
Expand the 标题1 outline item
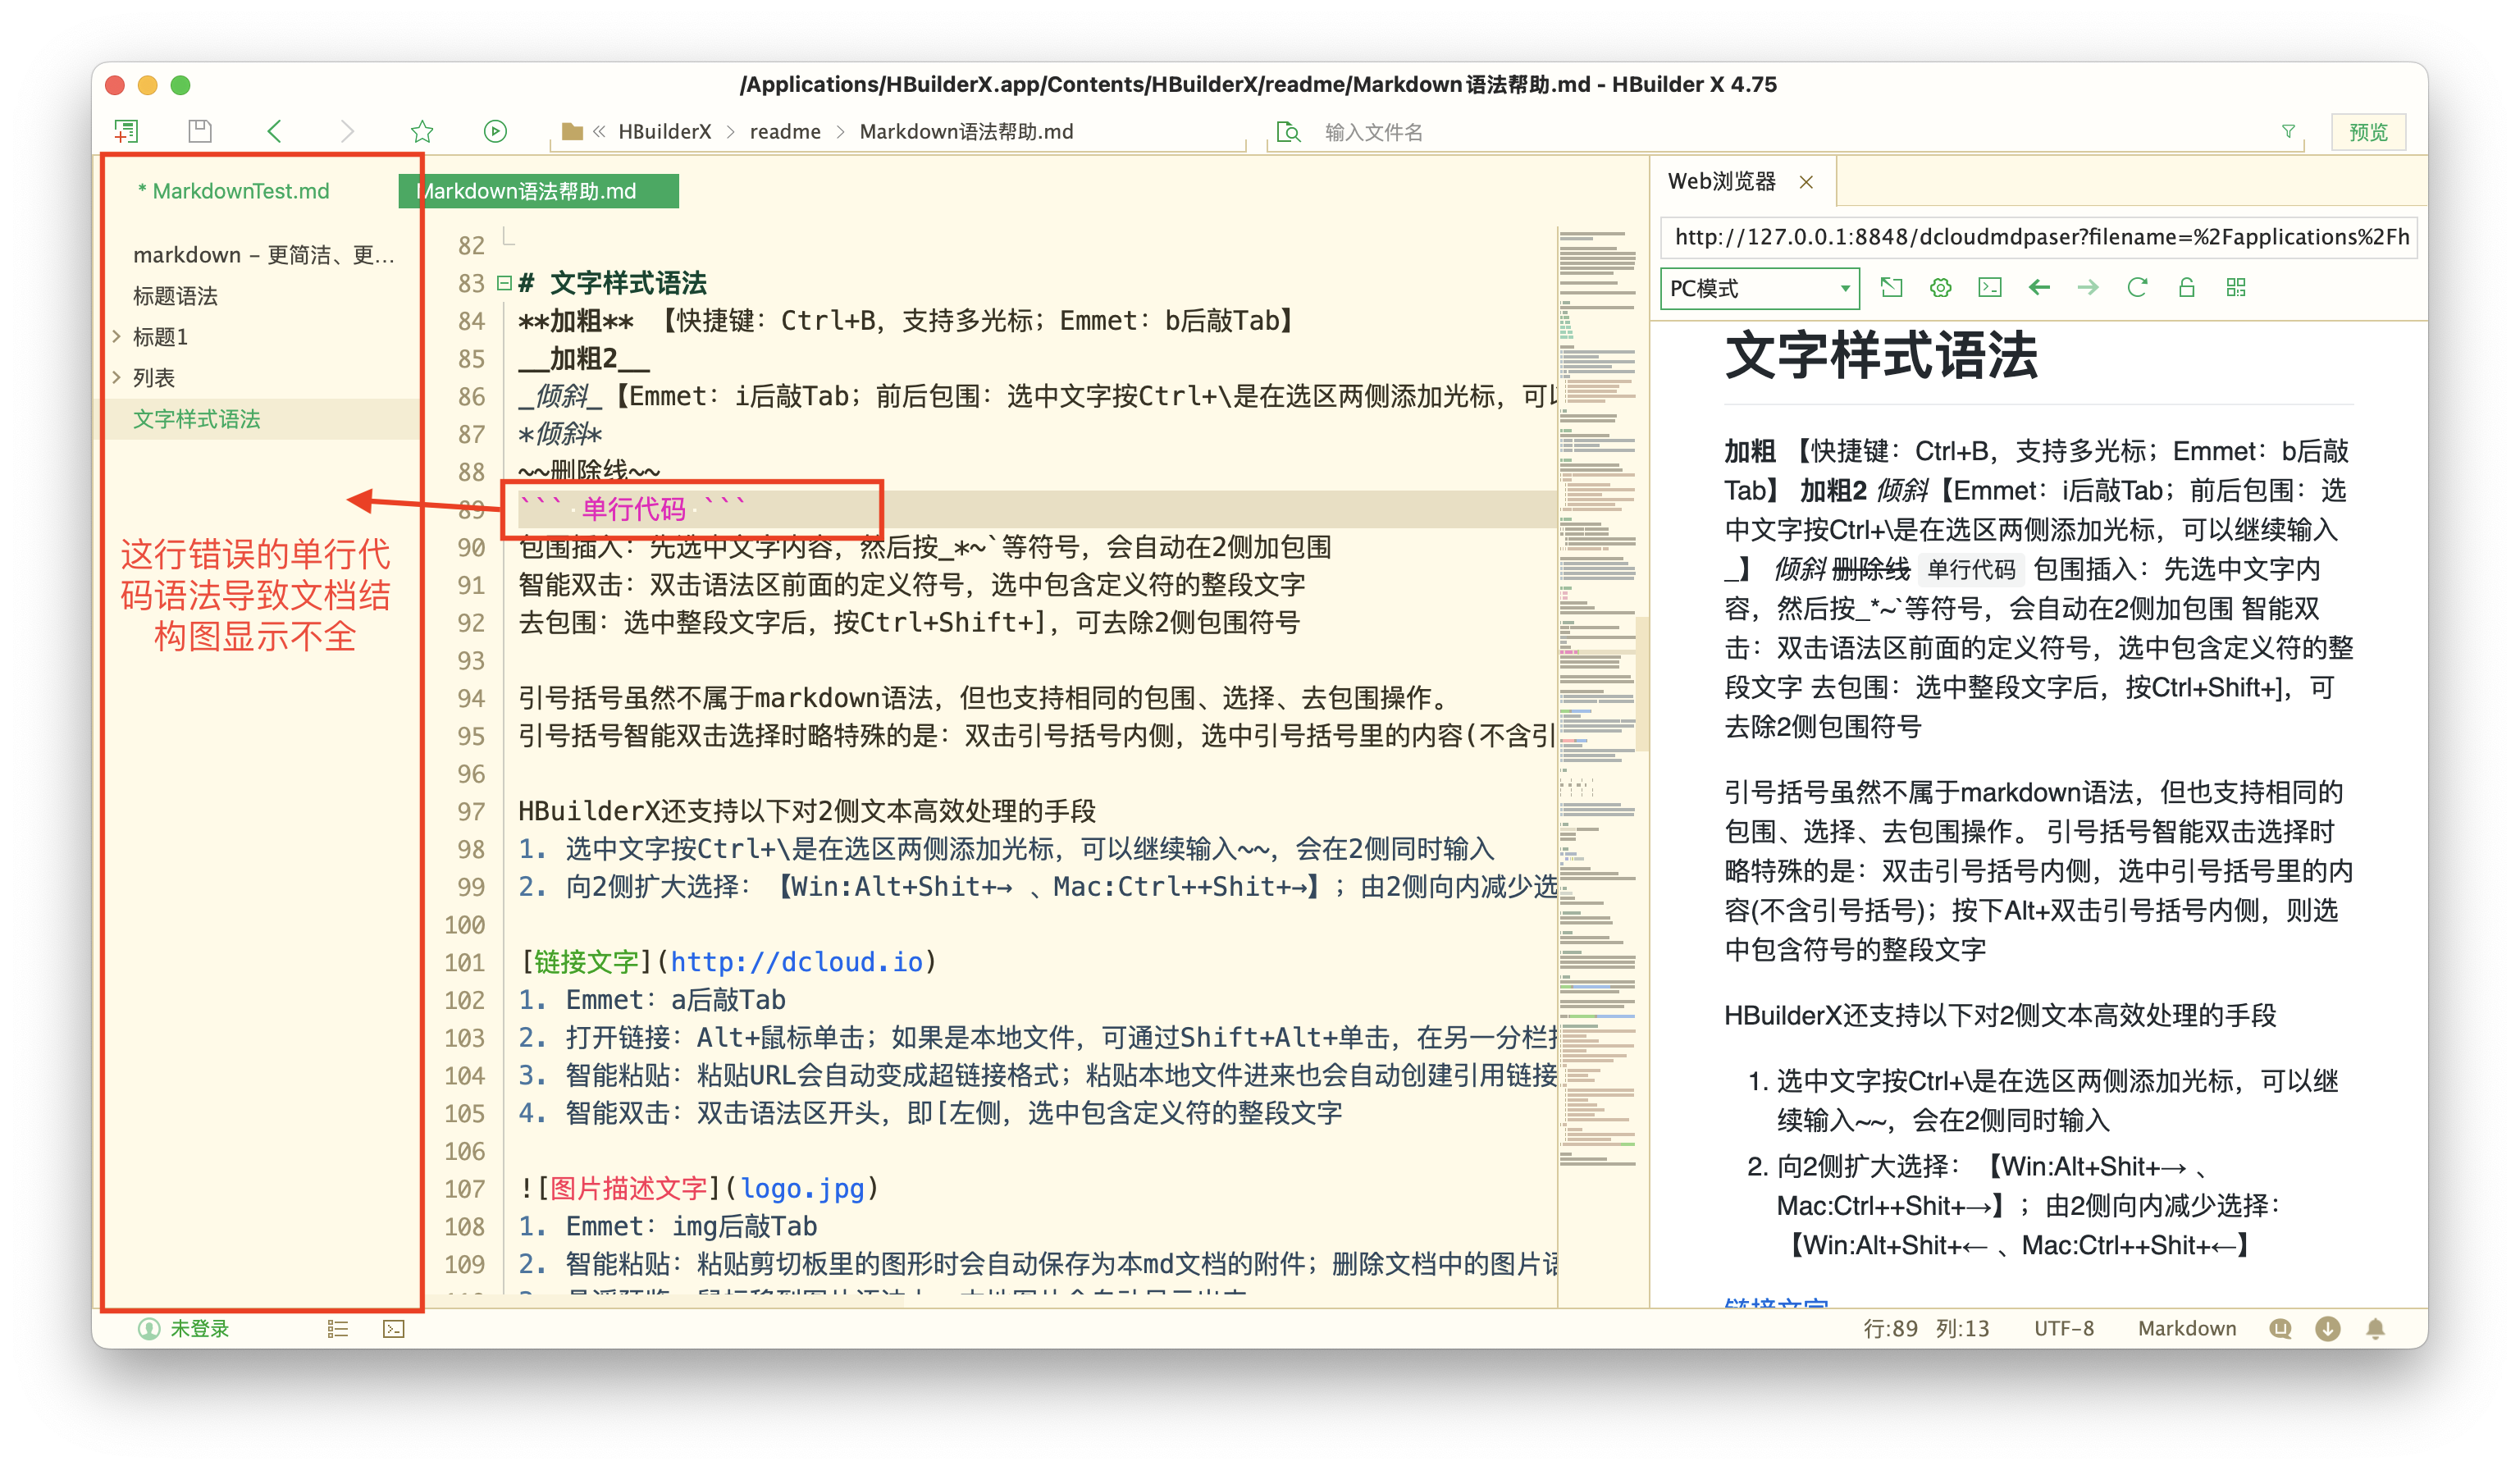coord(117,337)
